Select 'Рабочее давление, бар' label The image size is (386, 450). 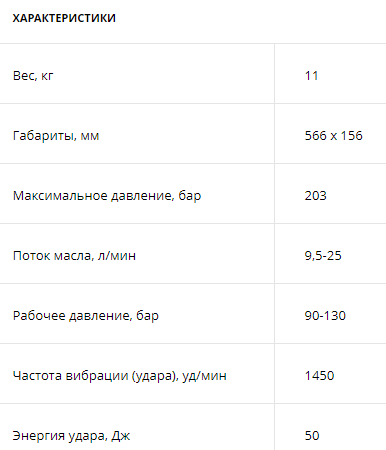pos(86,316)
